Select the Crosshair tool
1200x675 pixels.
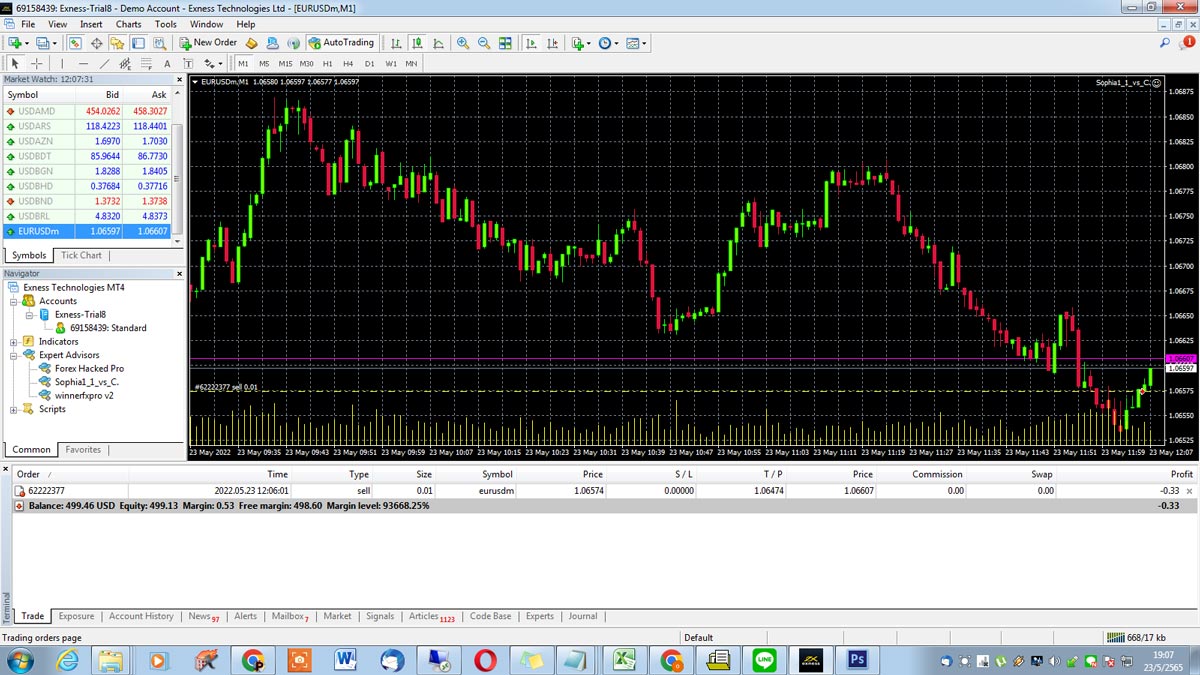[35, 63]
